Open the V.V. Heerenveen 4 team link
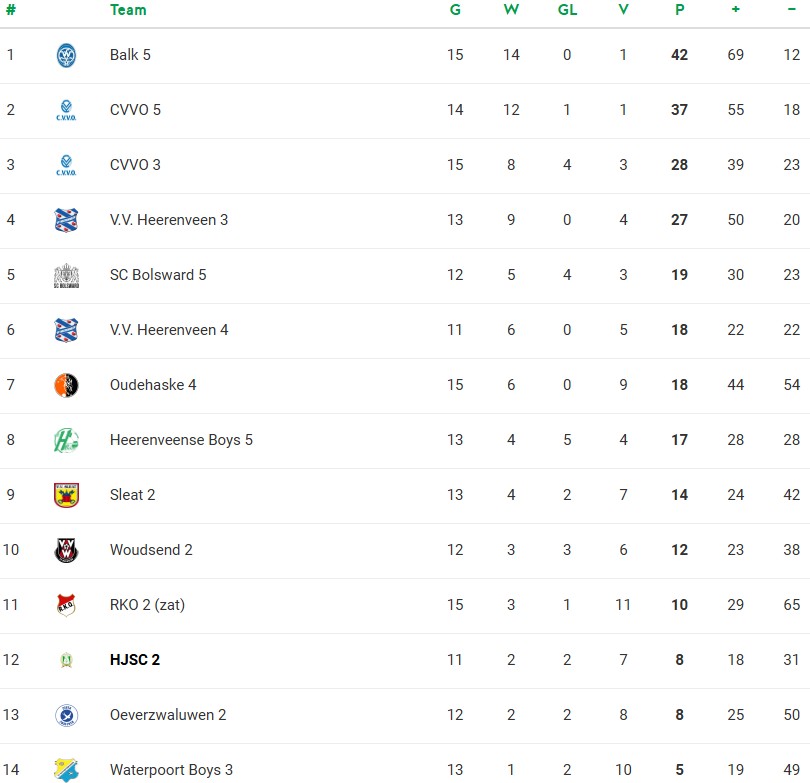 169,330
